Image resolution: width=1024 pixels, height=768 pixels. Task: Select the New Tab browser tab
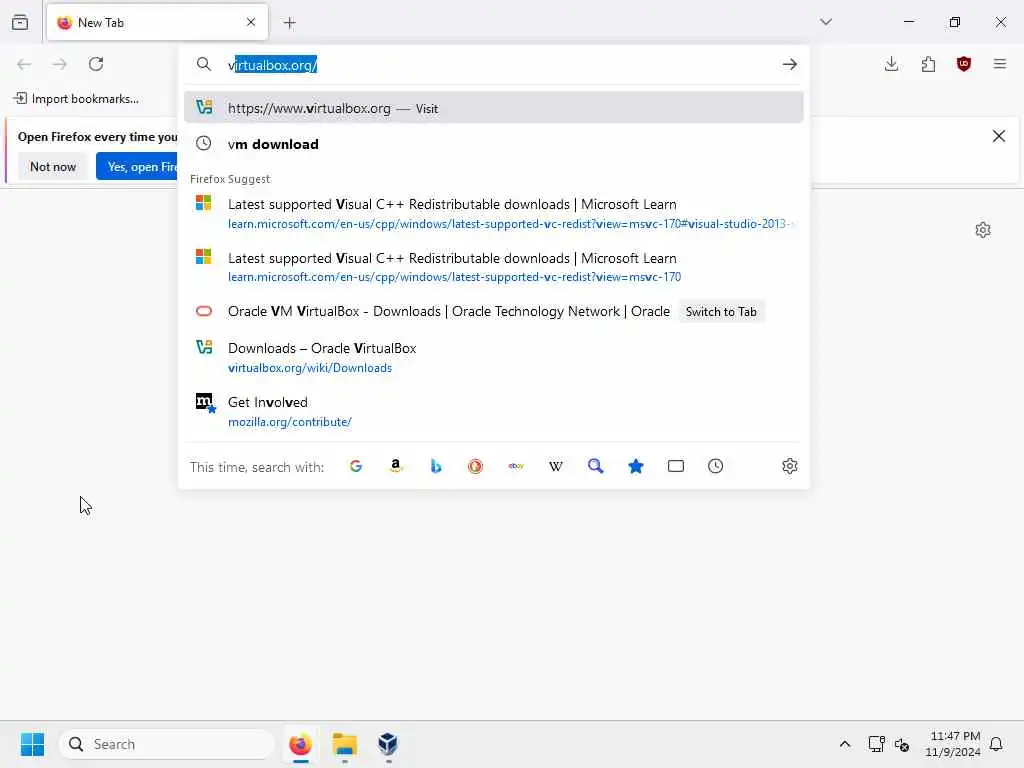tap(157, 23)
